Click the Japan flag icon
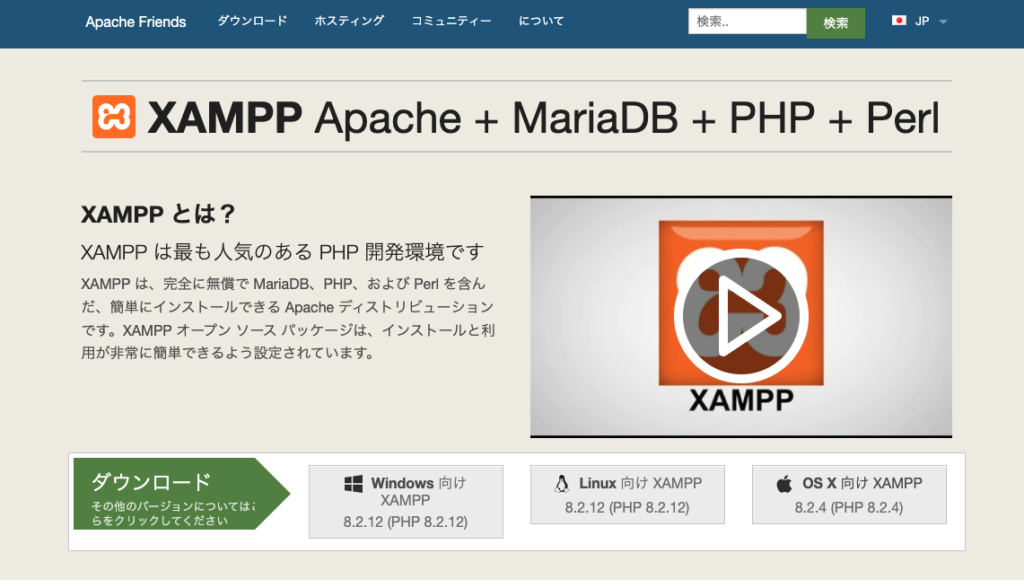 point(899,21)
